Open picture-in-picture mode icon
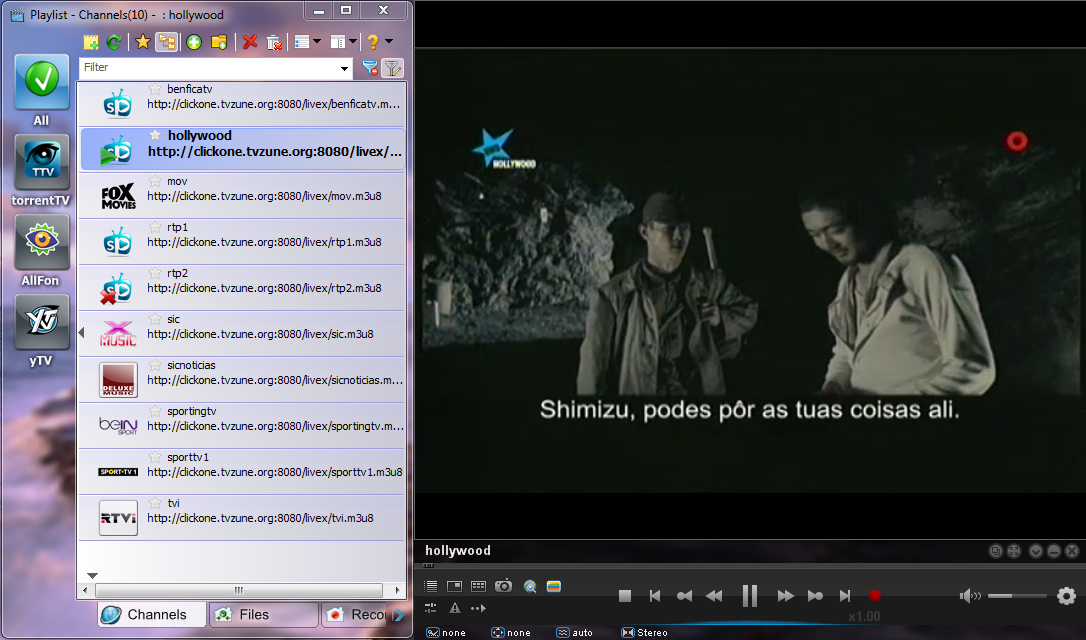This screenshot has height=640, width=1086. coord(454,586)
